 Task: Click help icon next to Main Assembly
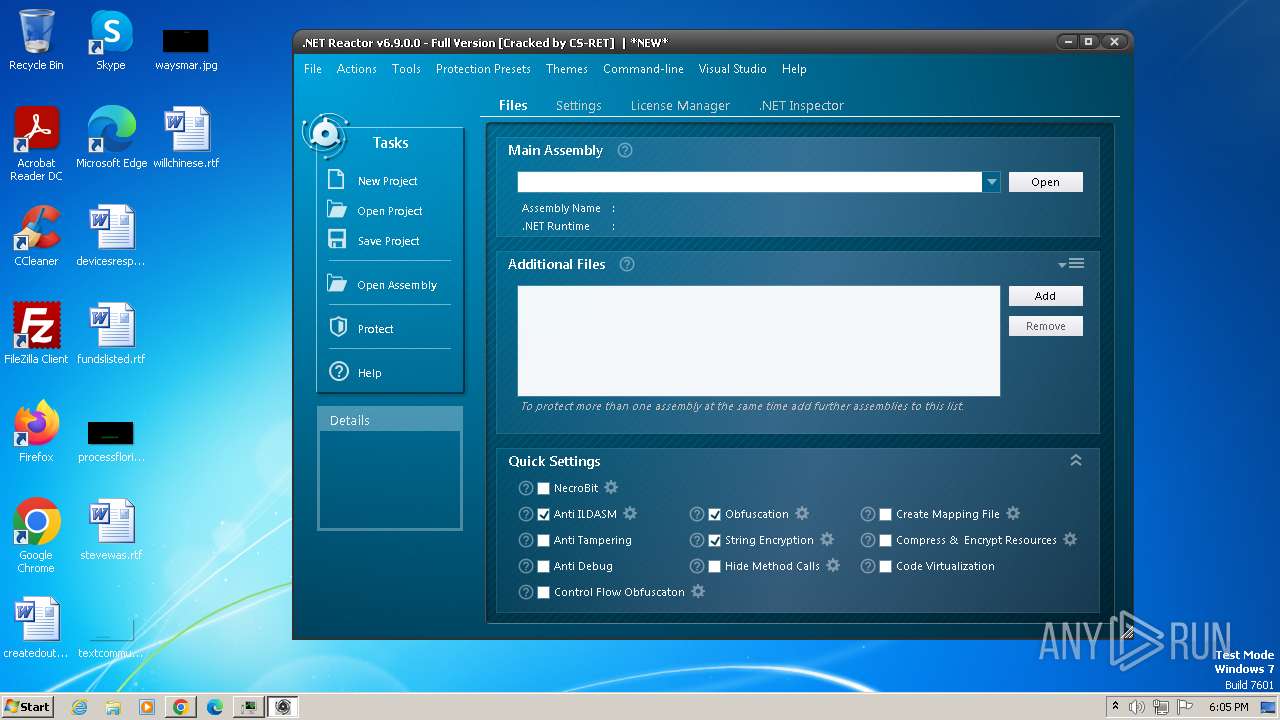click(625, 150)
